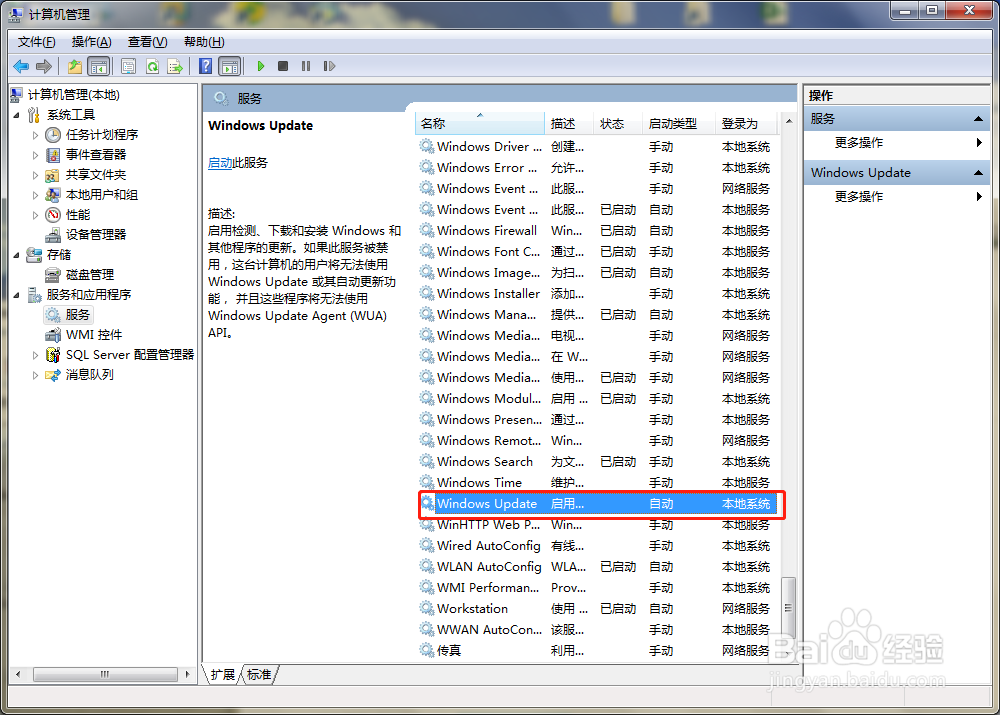Collapse the 存储 tree node

point(17,255)
